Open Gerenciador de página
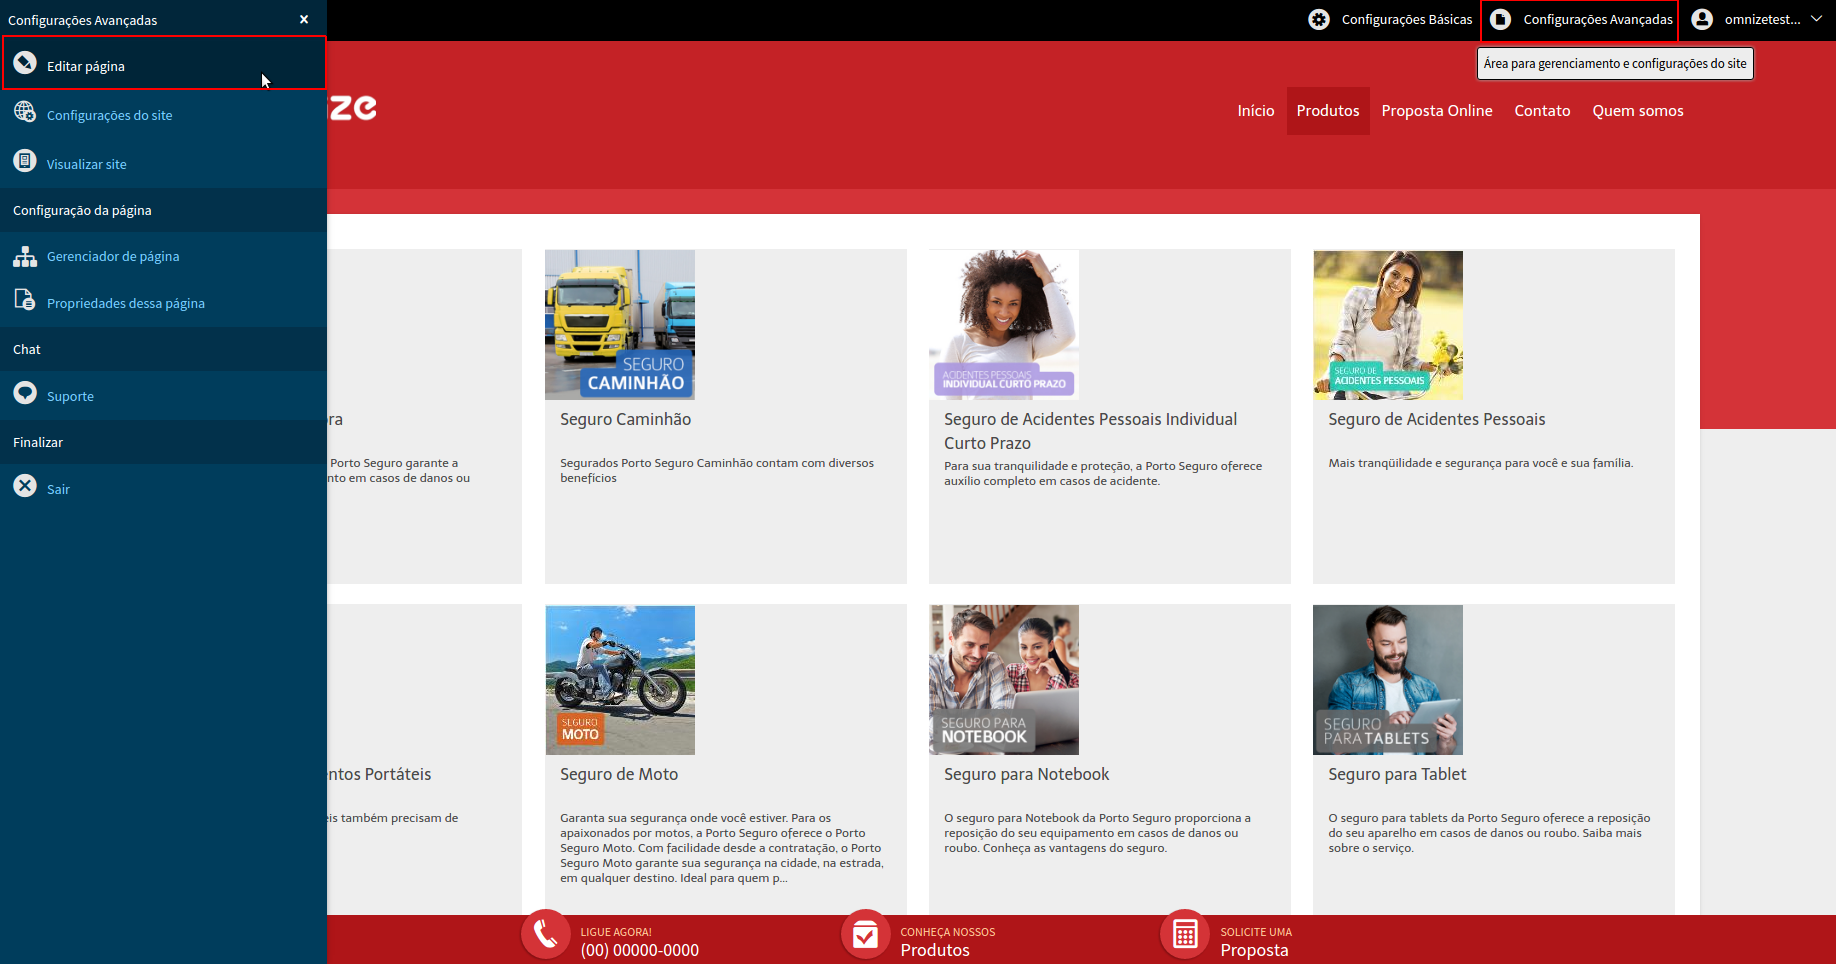This screenshot has width=1836, height=964. tap(113, 256)
